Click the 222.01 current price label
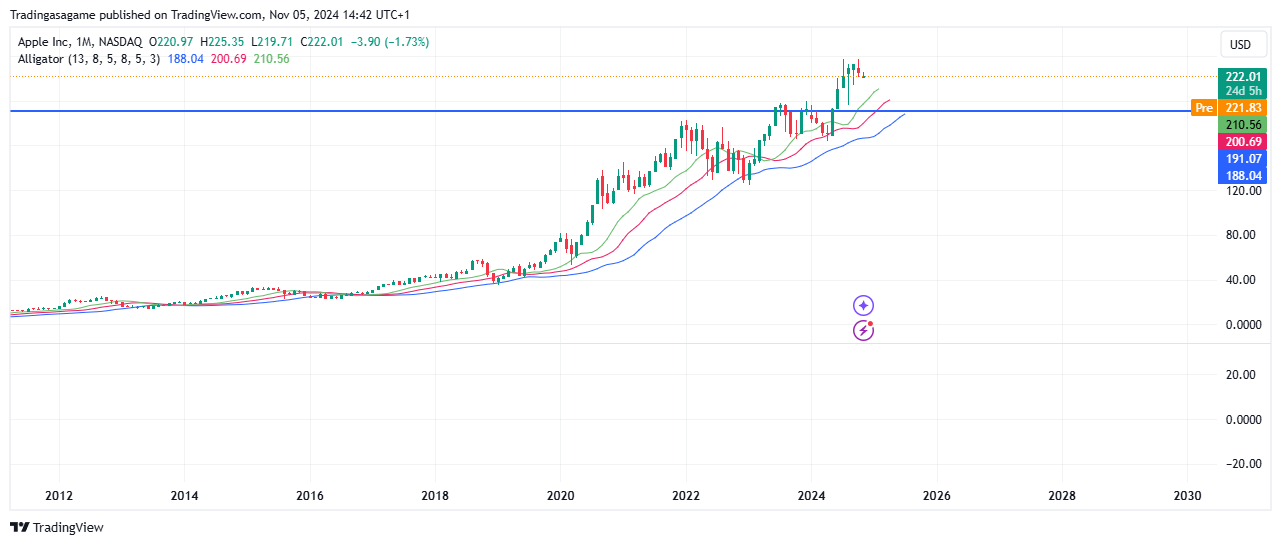 coord(1240,77)
